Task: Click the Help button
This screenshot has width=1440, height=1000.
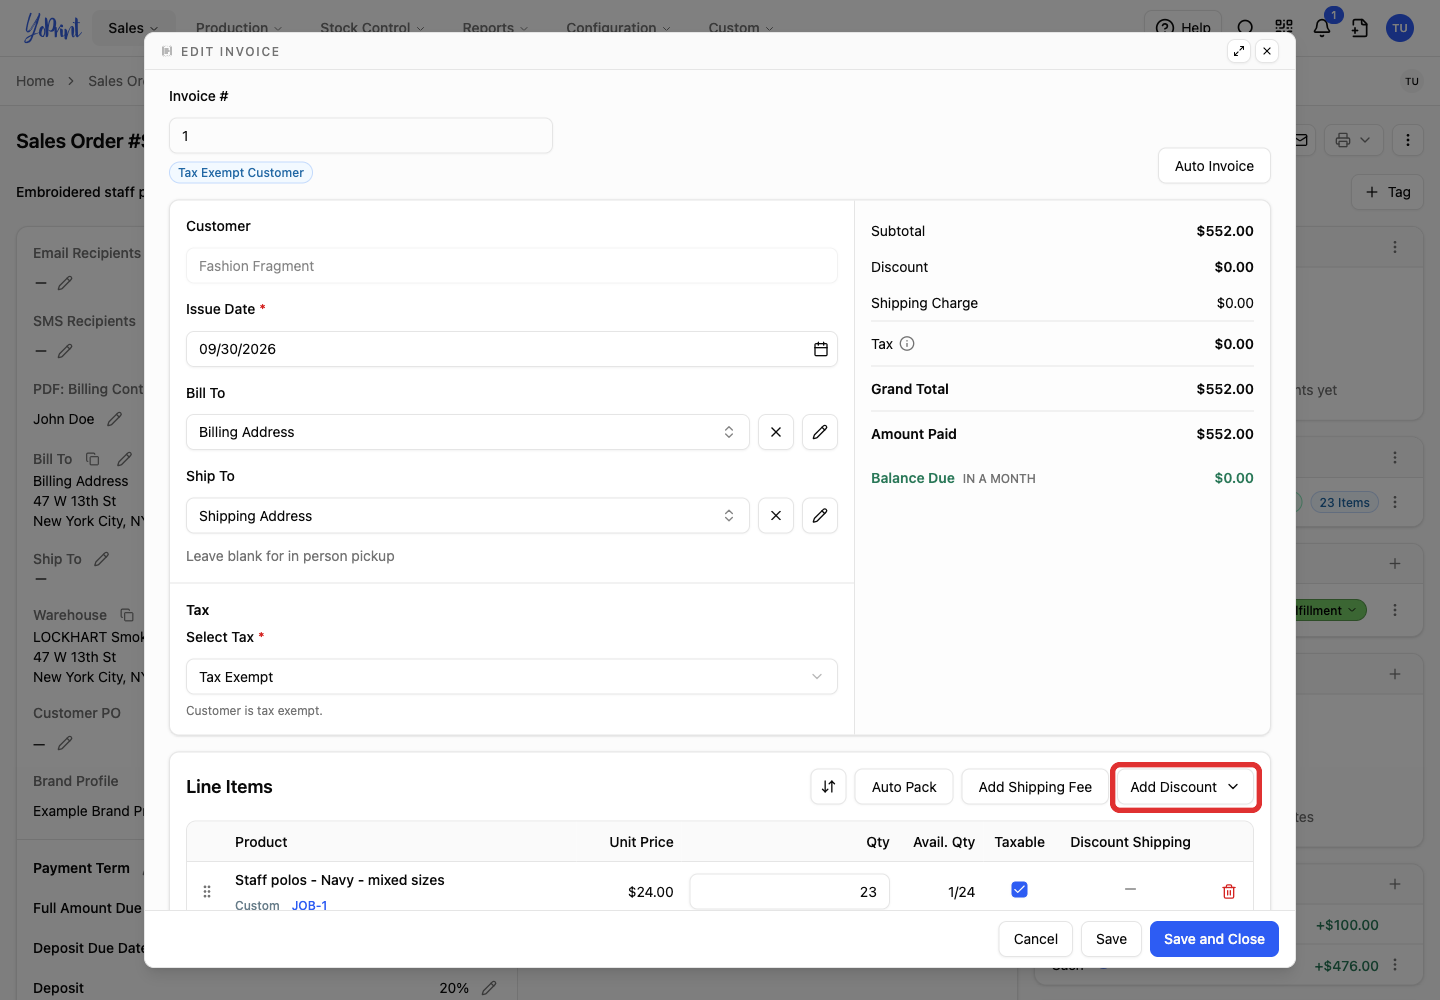Action: coord(1183,27)
